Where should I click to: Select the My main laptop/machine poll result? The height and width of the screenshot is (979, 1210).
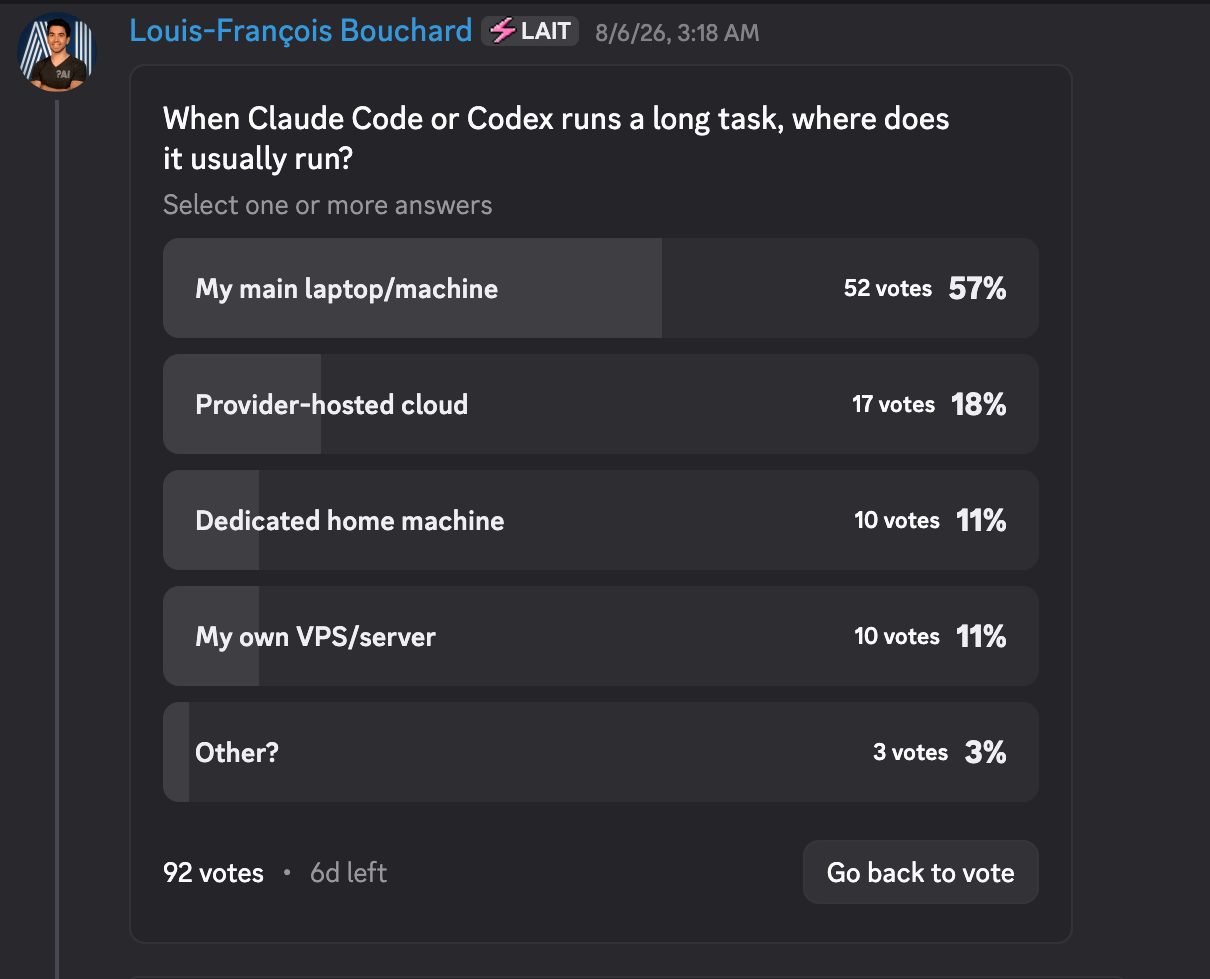coord(600,288)
